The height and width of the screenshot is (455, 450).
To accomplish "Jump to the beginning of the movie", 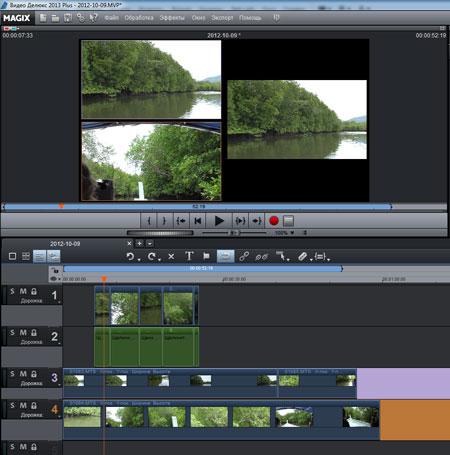I will [198, 221].
